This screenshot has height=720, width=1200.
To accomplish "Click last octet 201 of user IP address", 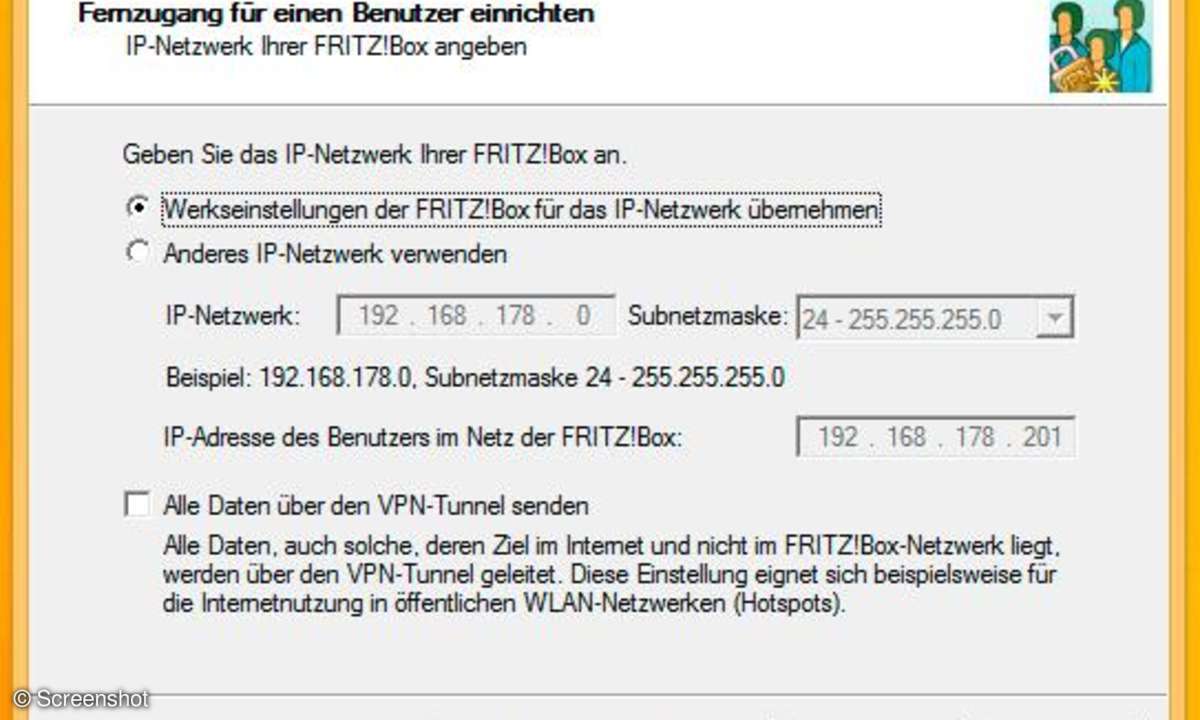I will tap(1041, 437).
